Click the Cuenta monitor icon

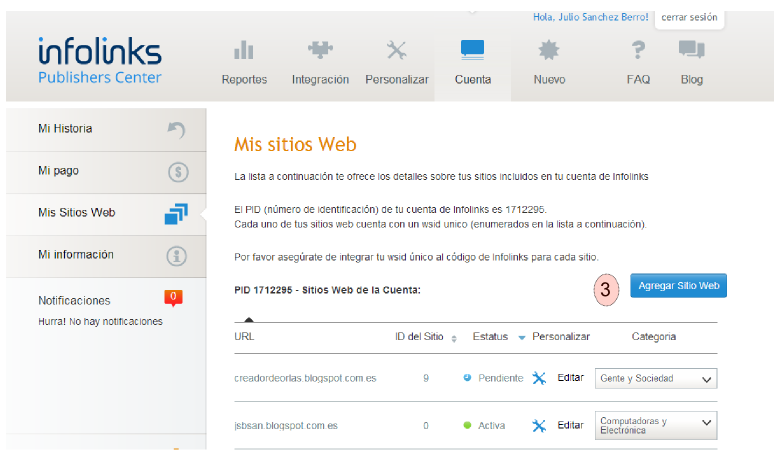[x=472, y=50]
